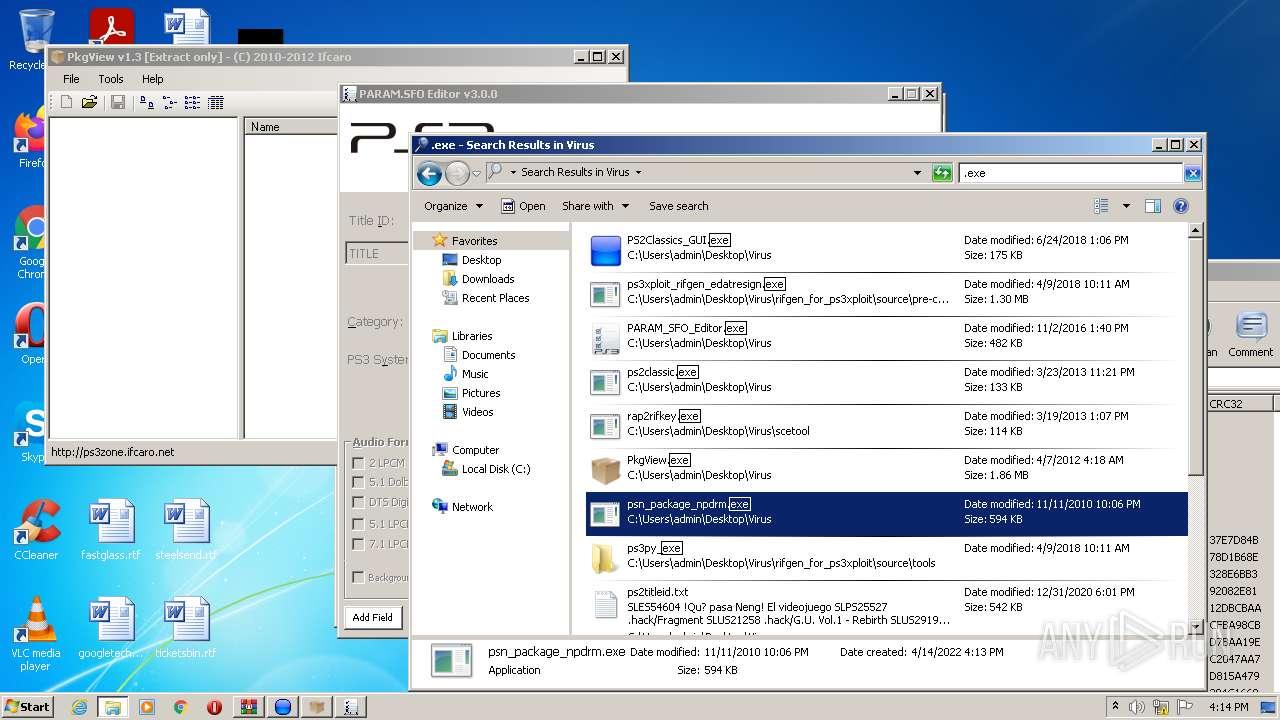Open Downloads in Favorites
The width and height of the screenshot is (1280, 720).
(488, 279)
